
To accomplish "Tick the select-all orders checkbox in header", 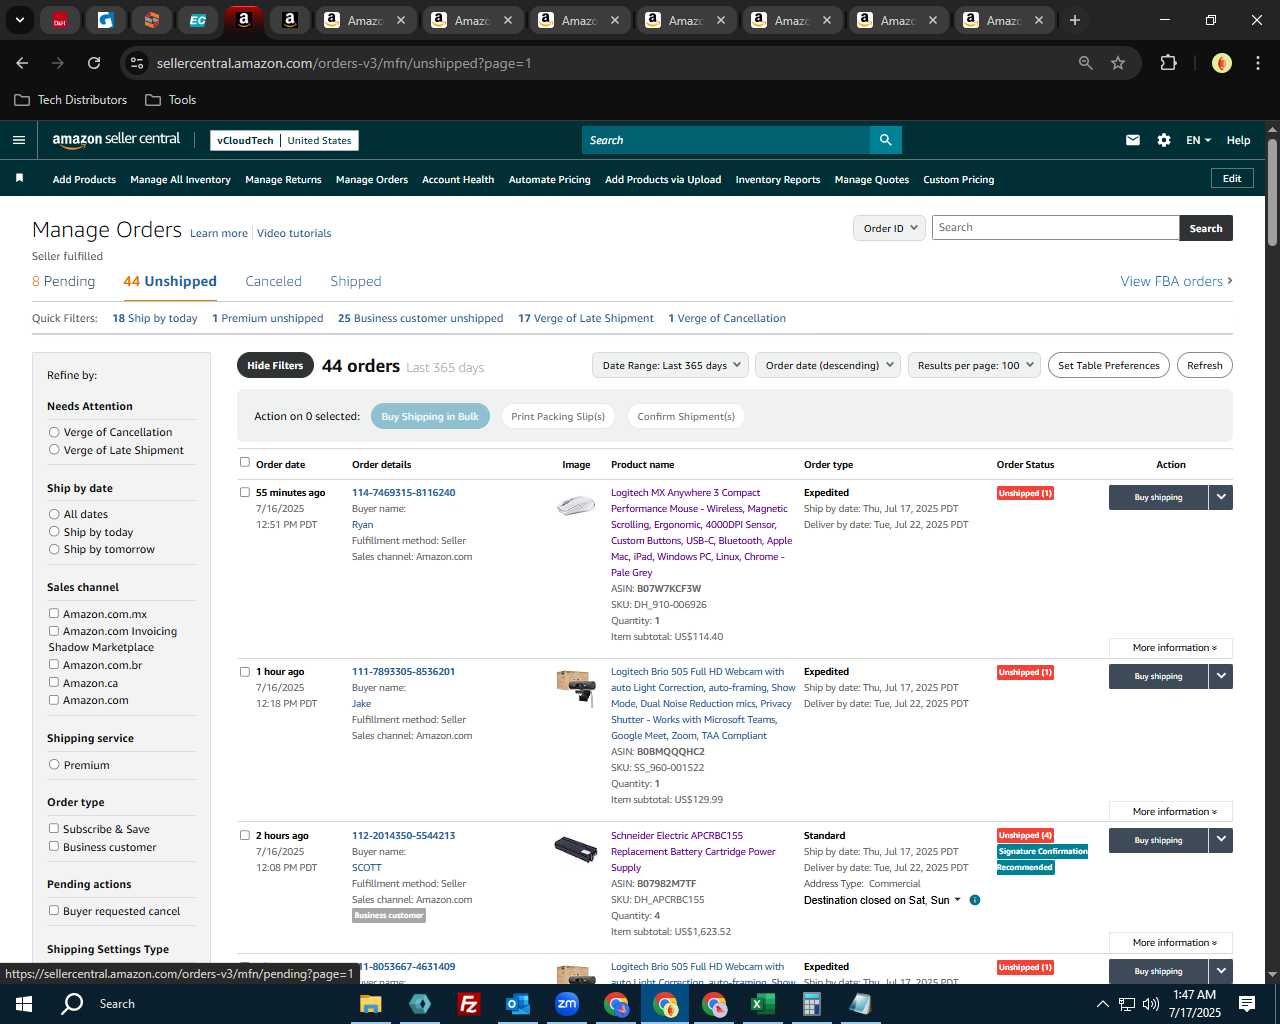I will tap(245, 462).
